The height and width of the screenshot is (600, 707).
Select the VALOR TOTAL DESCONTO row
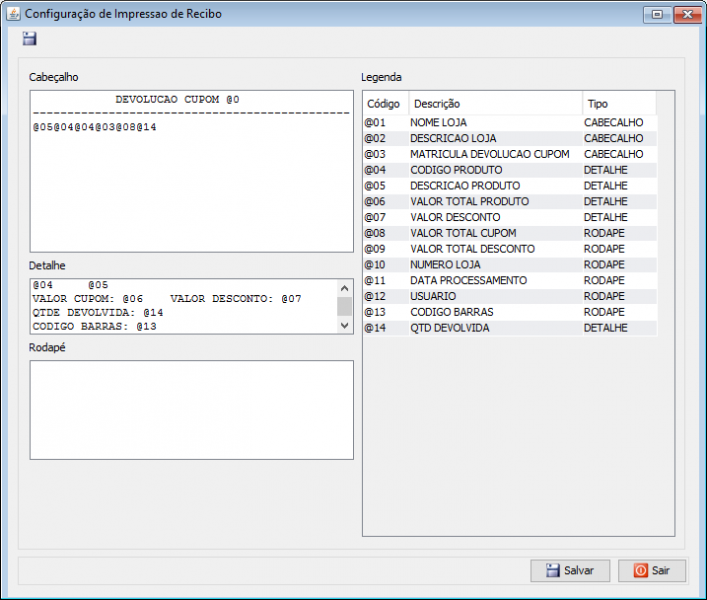click(510, 249)
